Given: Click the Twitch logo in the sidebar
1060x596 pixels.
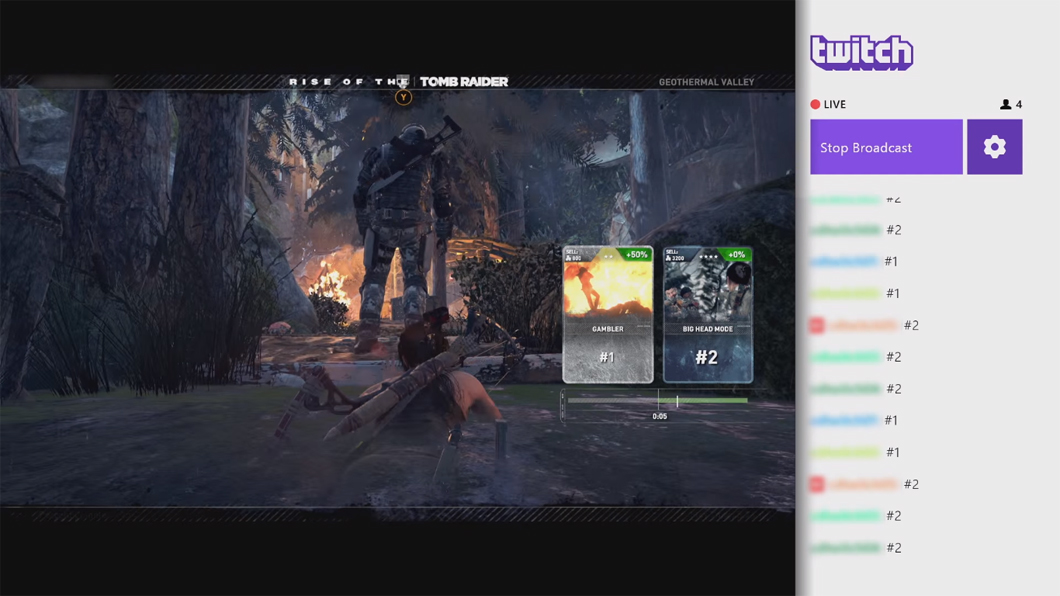Looking at the screenshot, I should [x=861, y=52].
